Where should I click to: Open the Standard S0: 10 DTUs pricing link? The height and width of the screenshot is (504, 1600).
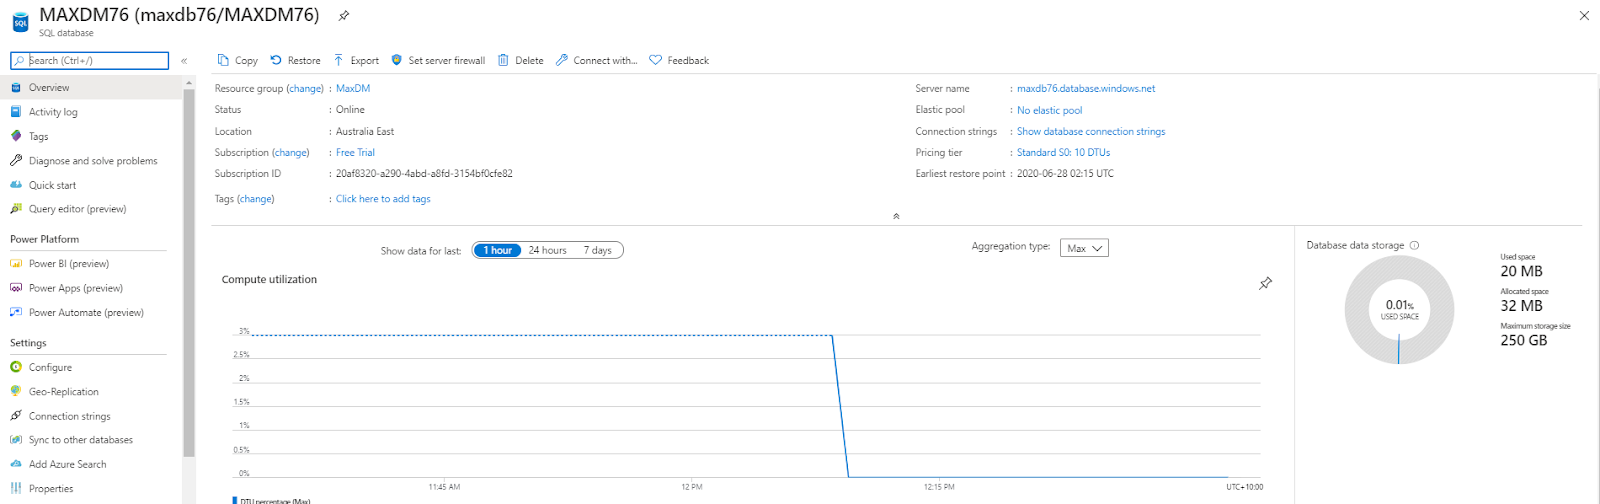click(x=1063, y=153)
